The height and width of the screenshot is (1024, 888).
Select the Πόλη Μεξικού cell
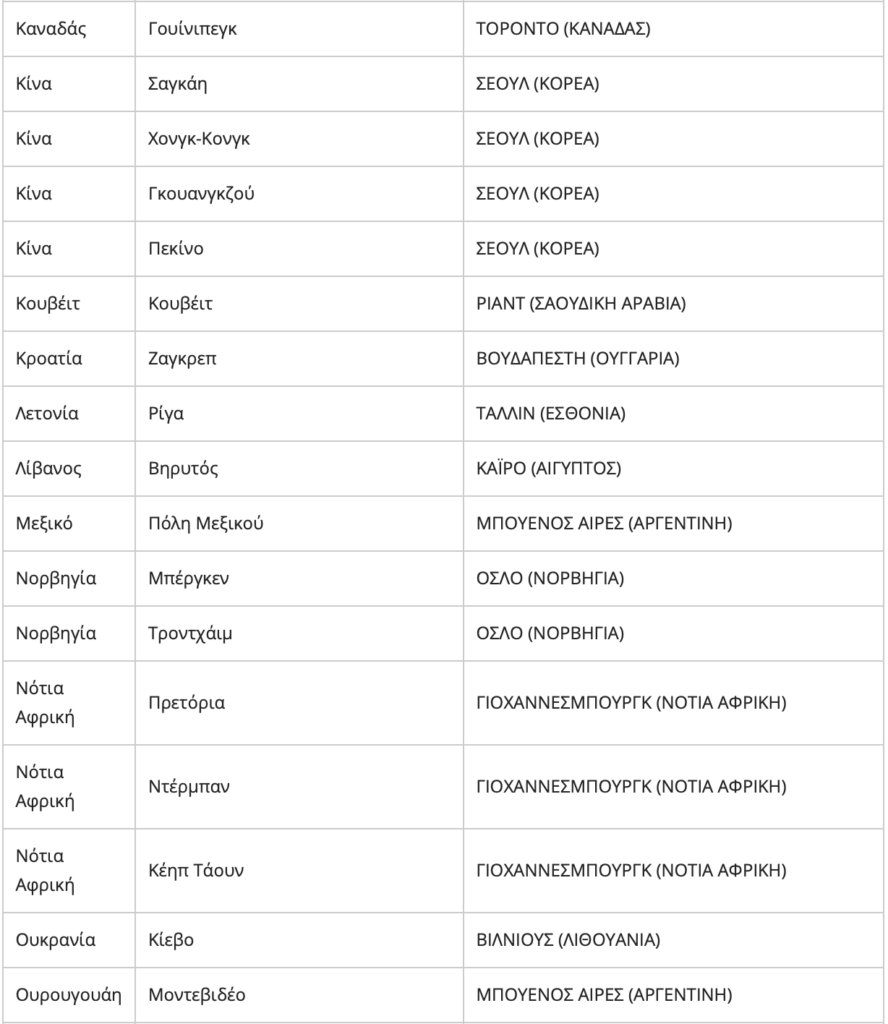point(299,523)
